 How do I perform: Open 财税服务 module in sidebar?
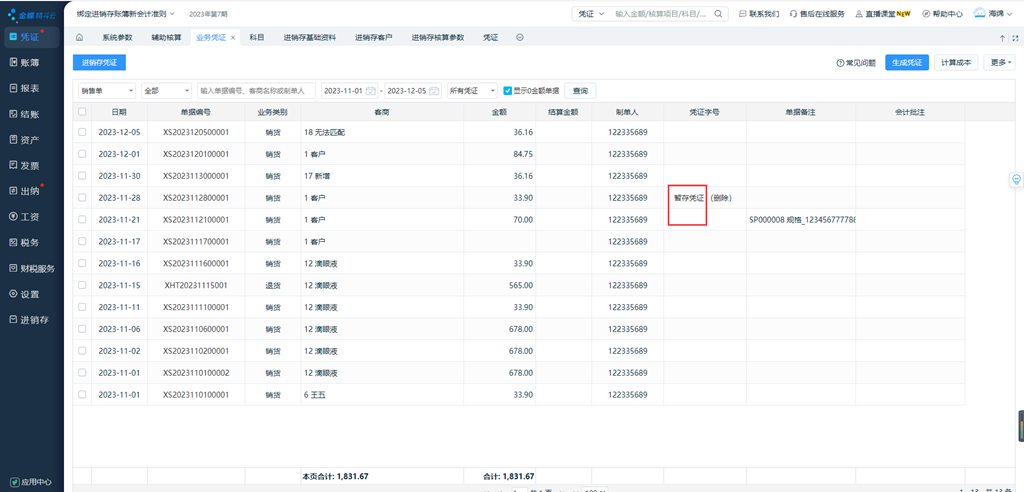(x=30, y=268)
